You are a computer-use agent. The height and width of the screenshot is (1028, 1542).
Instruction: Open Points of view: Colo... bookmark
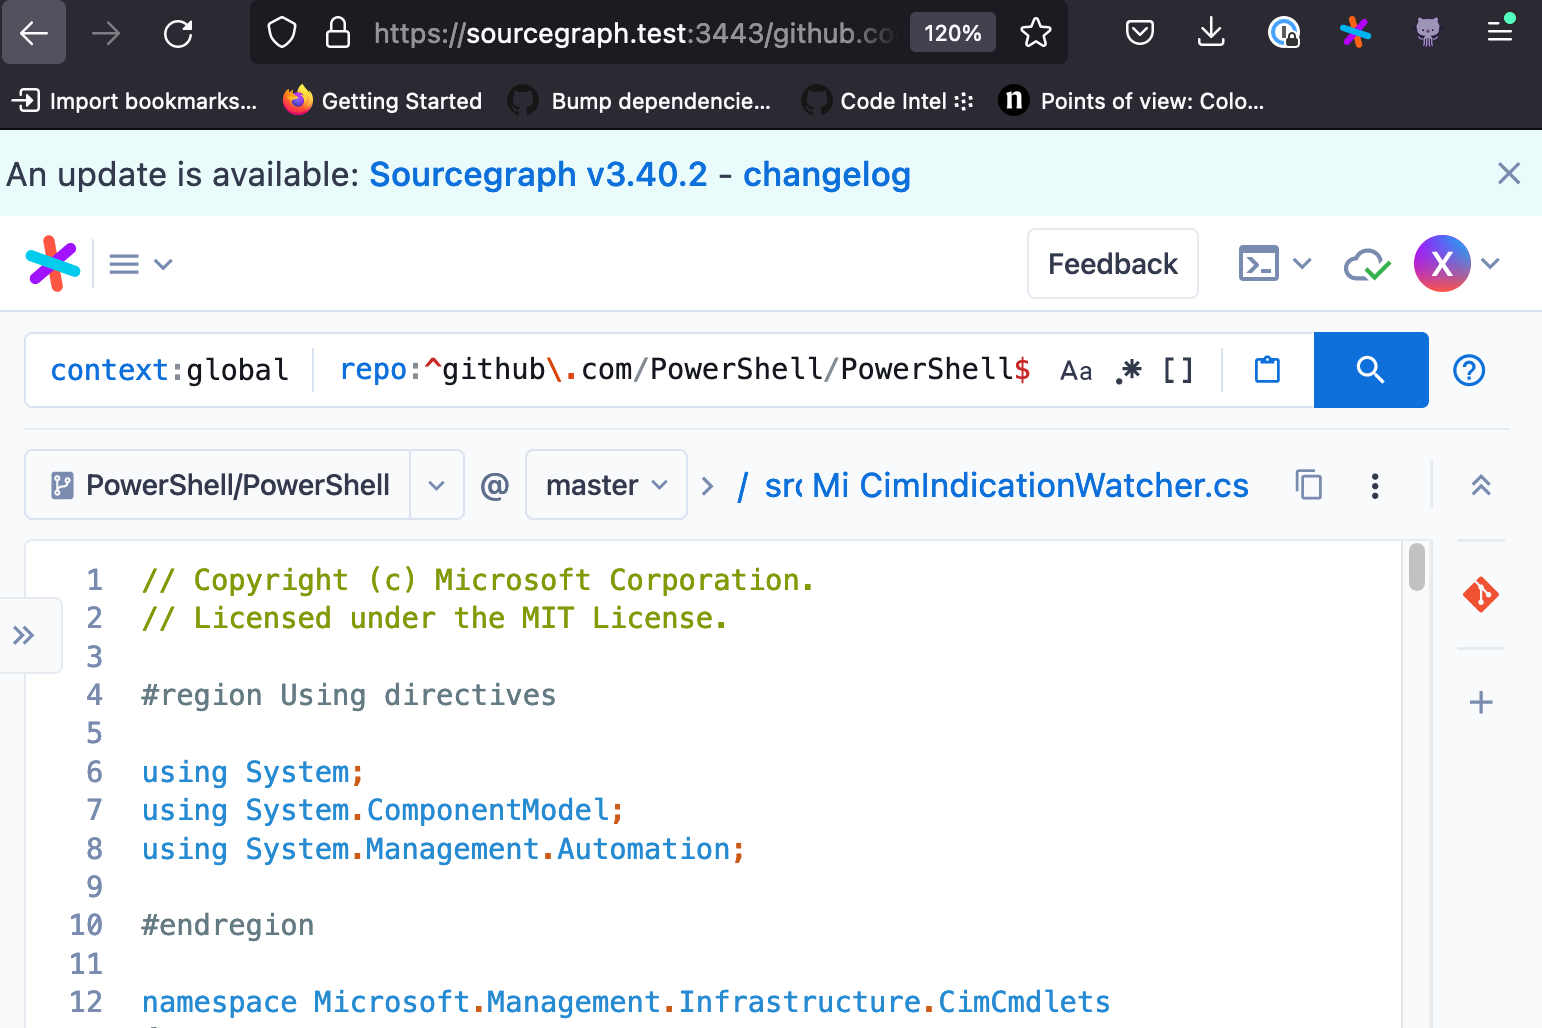tap(1131, 101)
